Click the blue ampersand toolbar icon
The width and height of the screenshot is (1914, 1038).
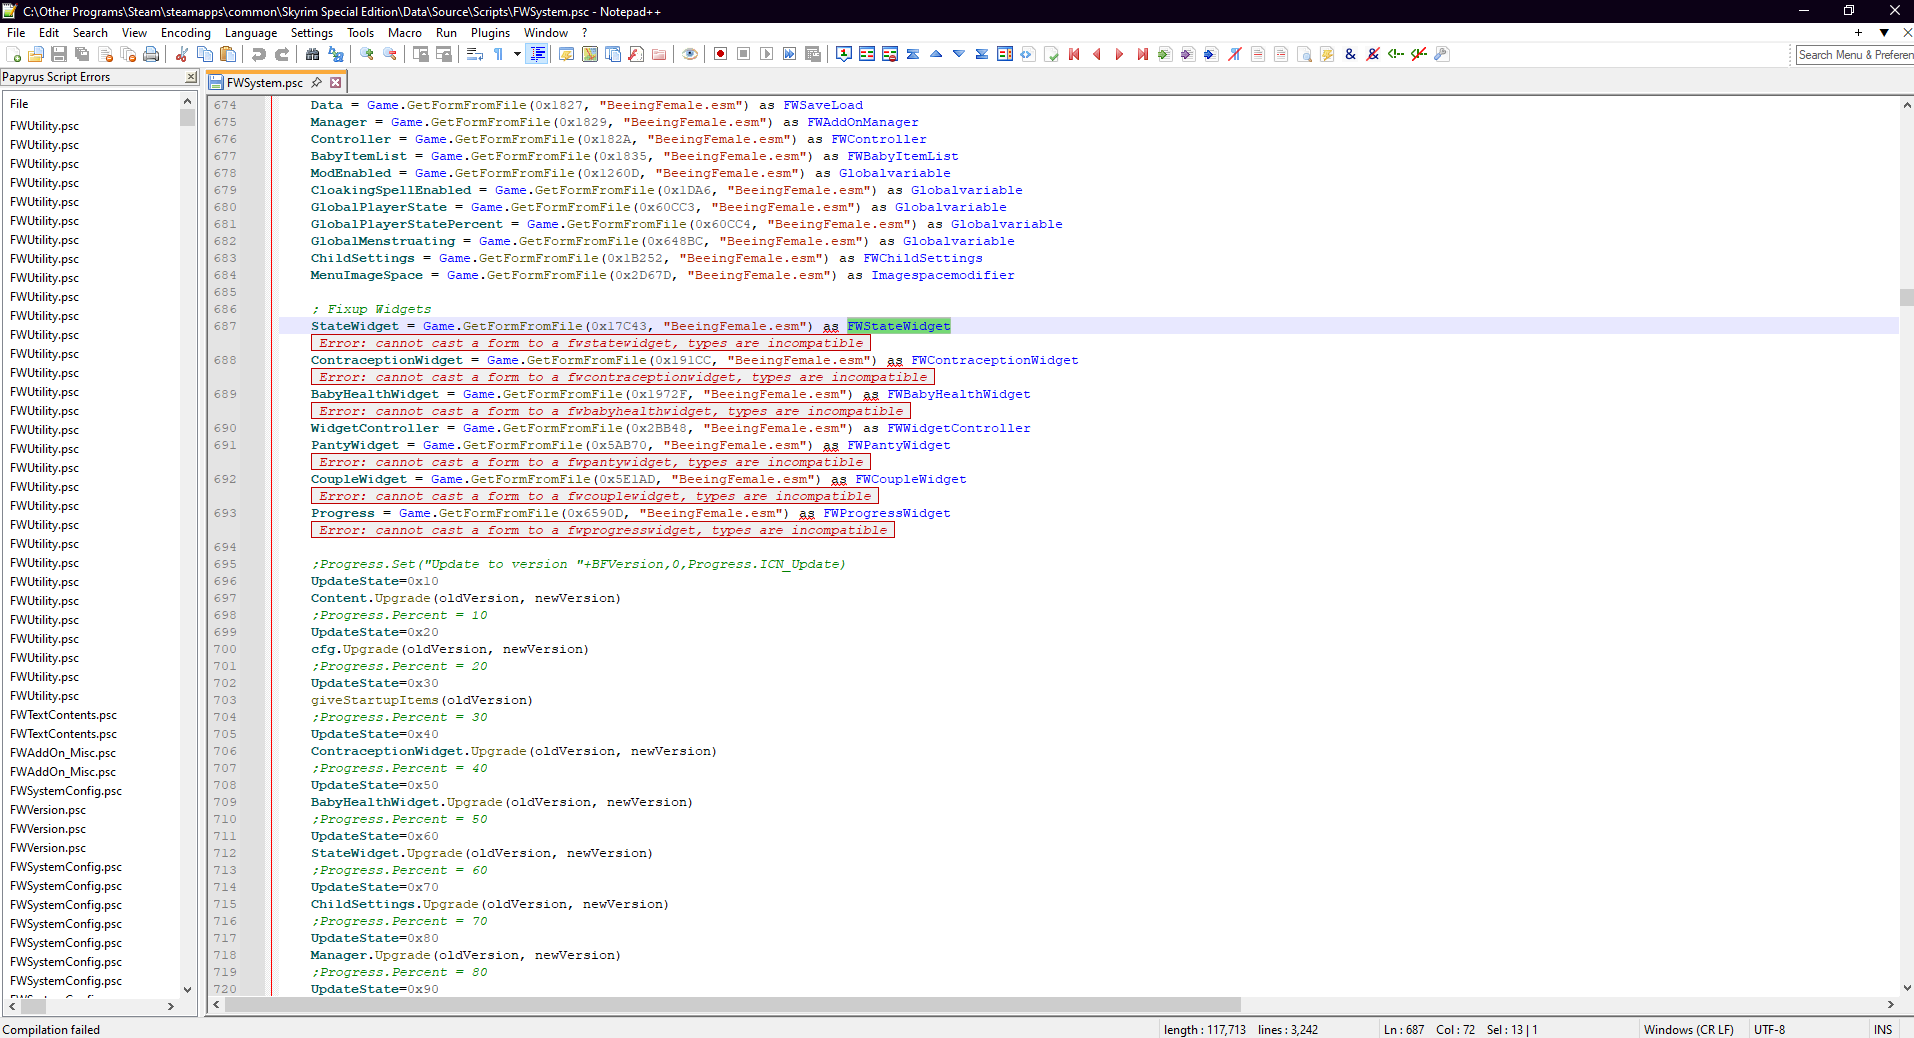(x=1350, y=54)
